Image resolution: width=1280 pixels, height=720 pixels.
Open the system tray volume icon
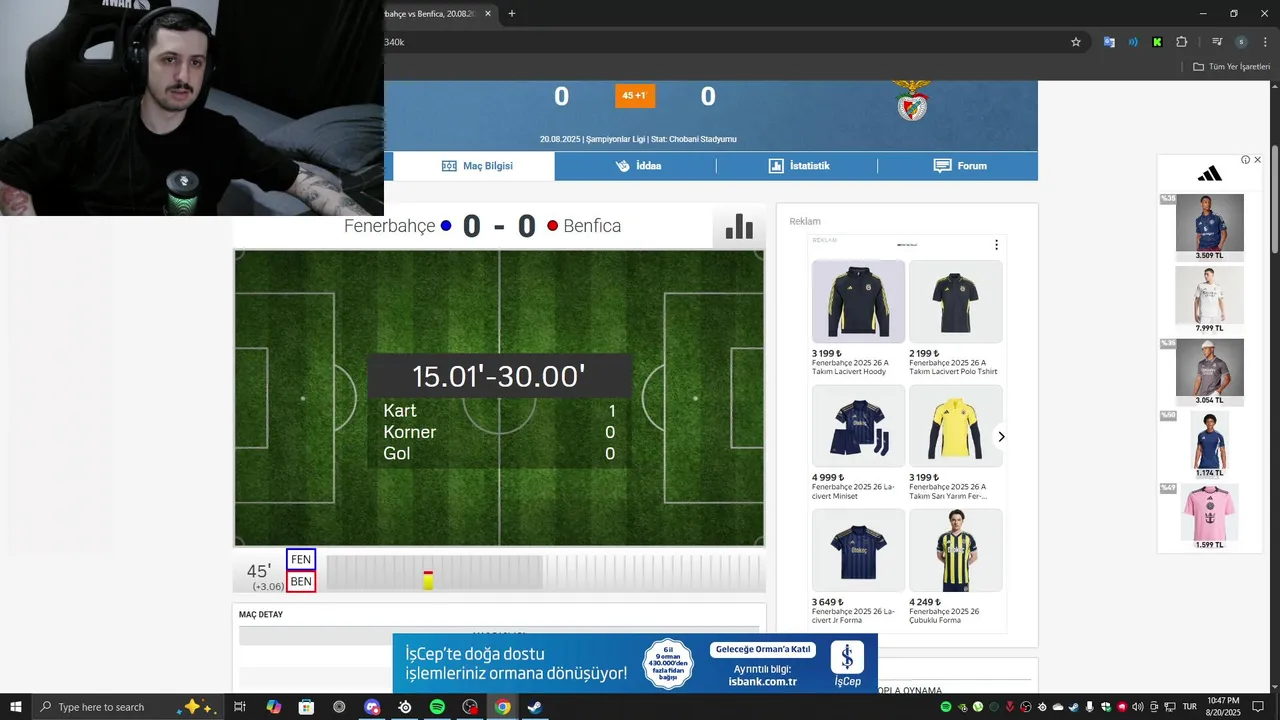tap(1137, 707)
